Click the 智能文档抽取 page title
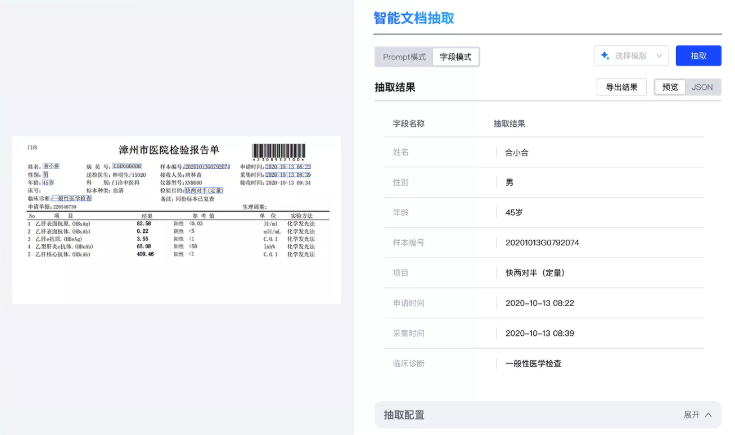This screenshot has width=735, height=435. click(414, 18)
